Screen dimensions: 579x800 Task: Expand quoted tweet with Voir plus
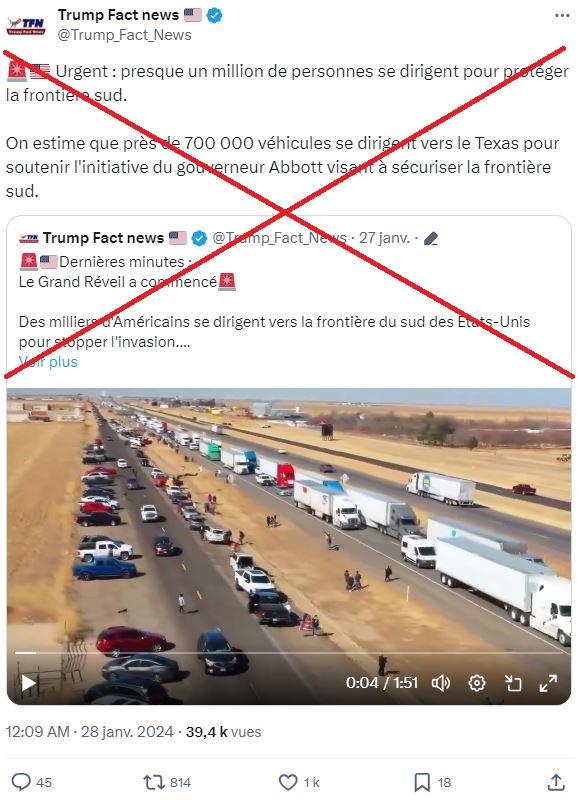coord(48,362)
